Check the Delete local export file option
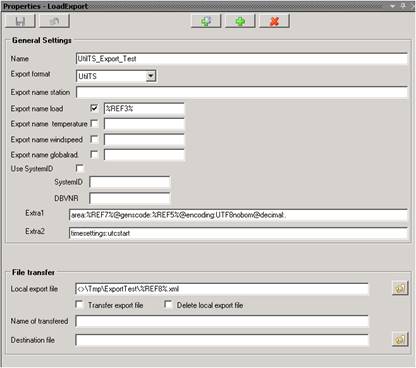416x368 pixels. click(168, 305)
